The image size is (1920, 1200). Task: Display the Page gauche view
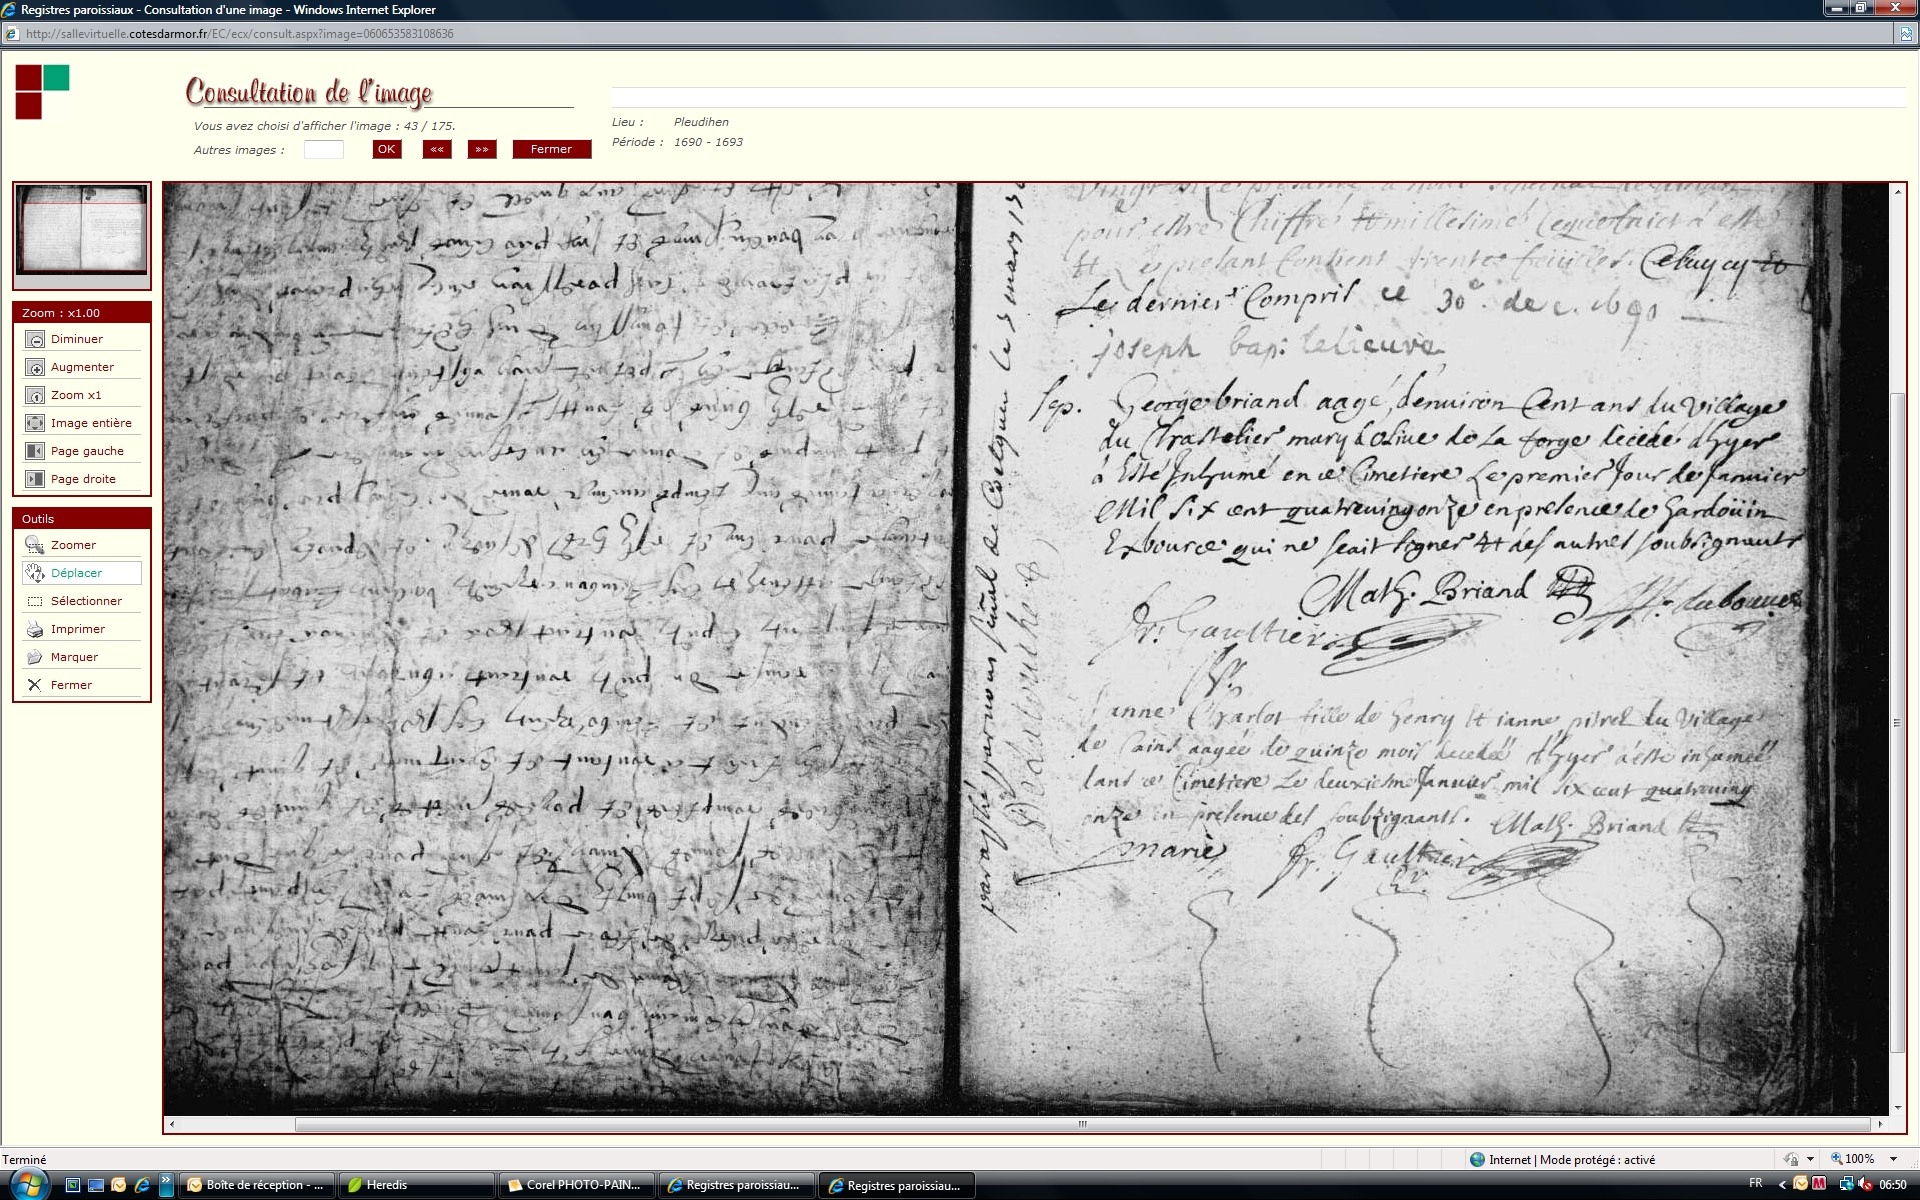35,451
